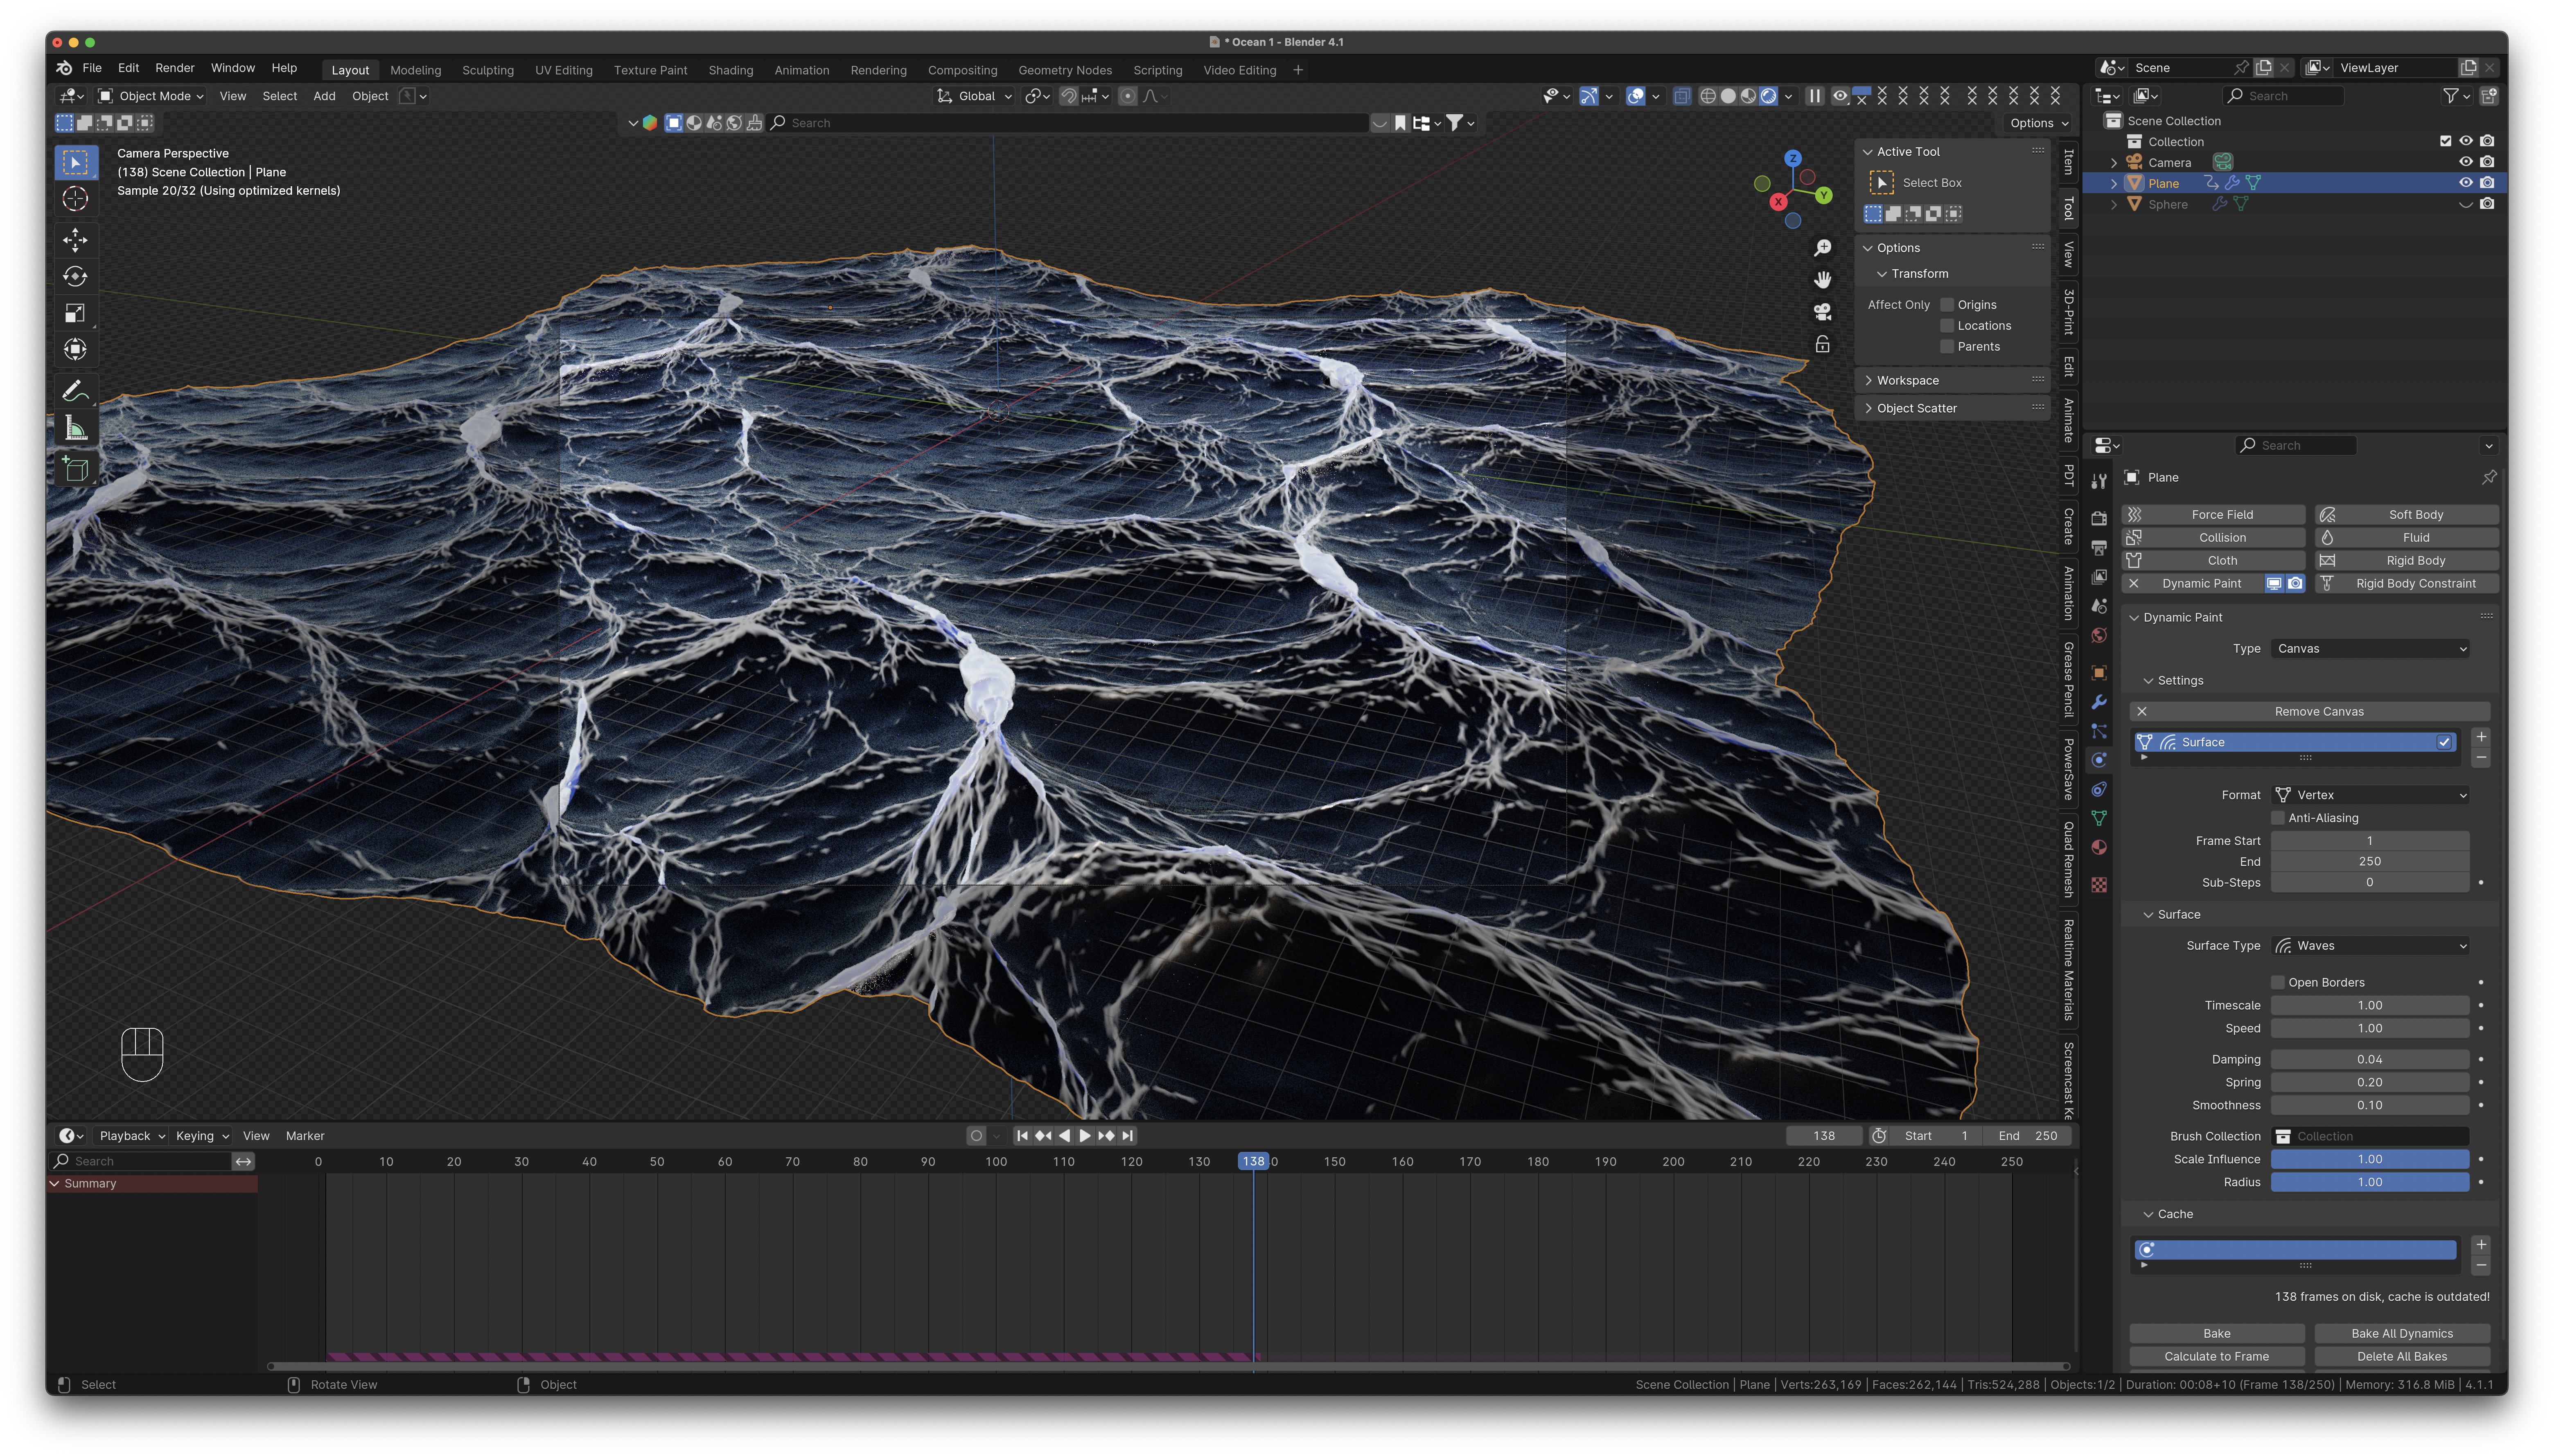Open the Material properties tab icon
Viewport: 2554px width, 1456px height.
[x=2099, y=848]
